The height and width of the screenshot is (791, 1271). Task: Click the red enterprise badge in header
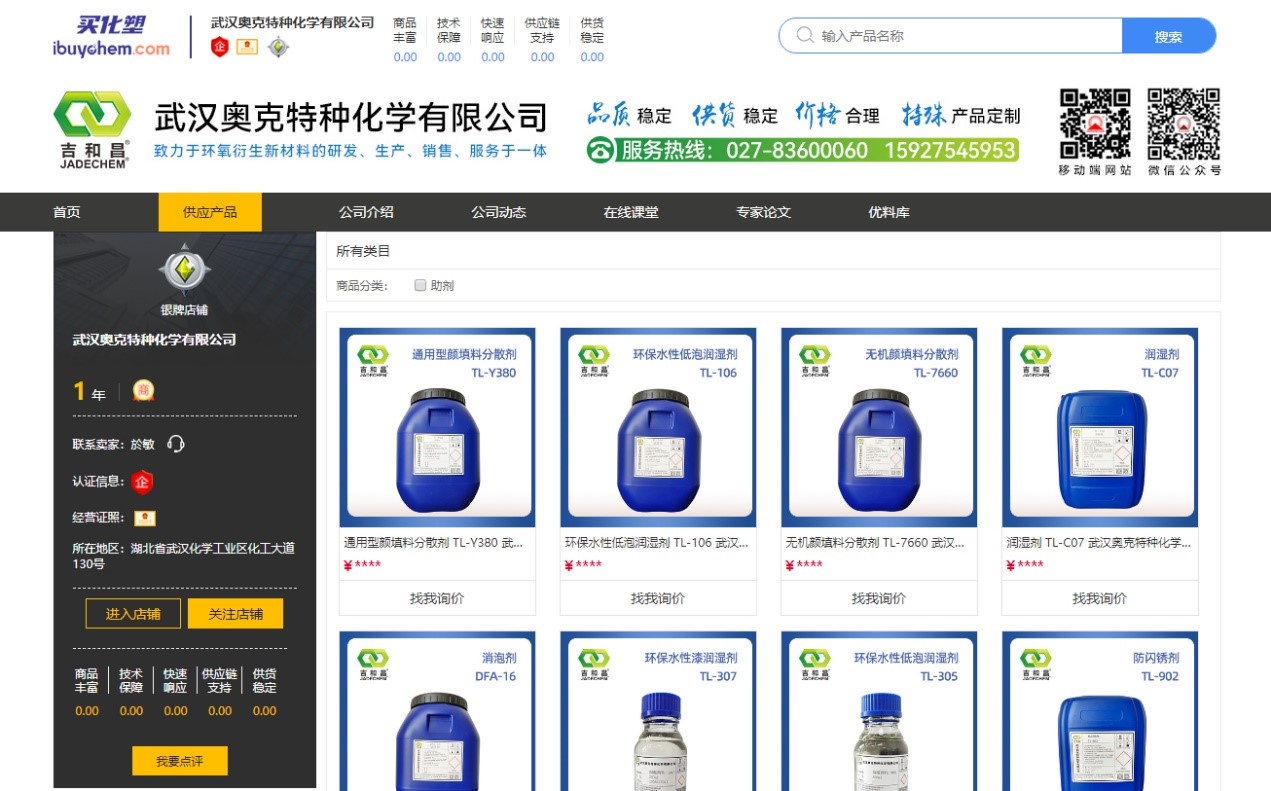[220, 47]
